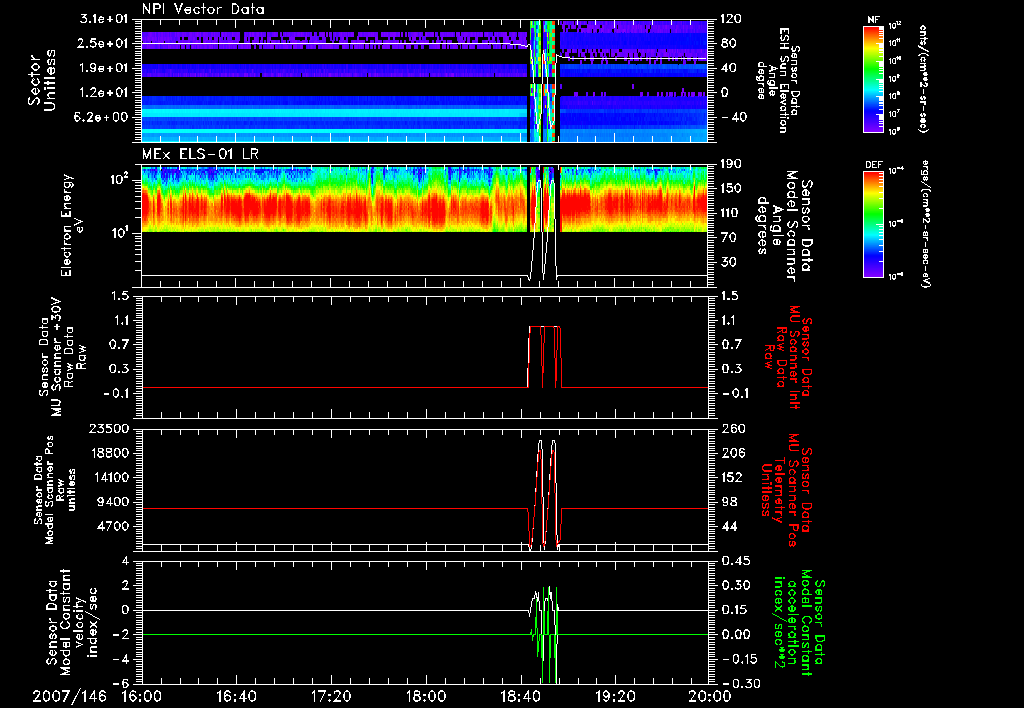Select the red 'MU Scanner Inh' axis label
This screenshot has width=1024, height=708.
tap(789, 357)
